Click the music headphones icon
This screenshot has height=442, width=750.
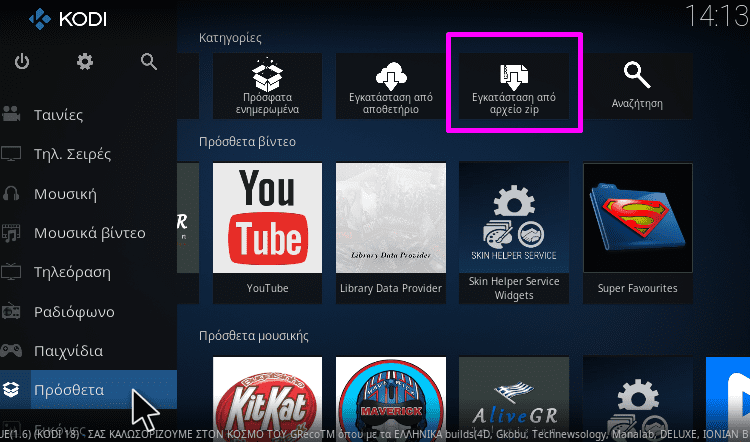(11, 193)
